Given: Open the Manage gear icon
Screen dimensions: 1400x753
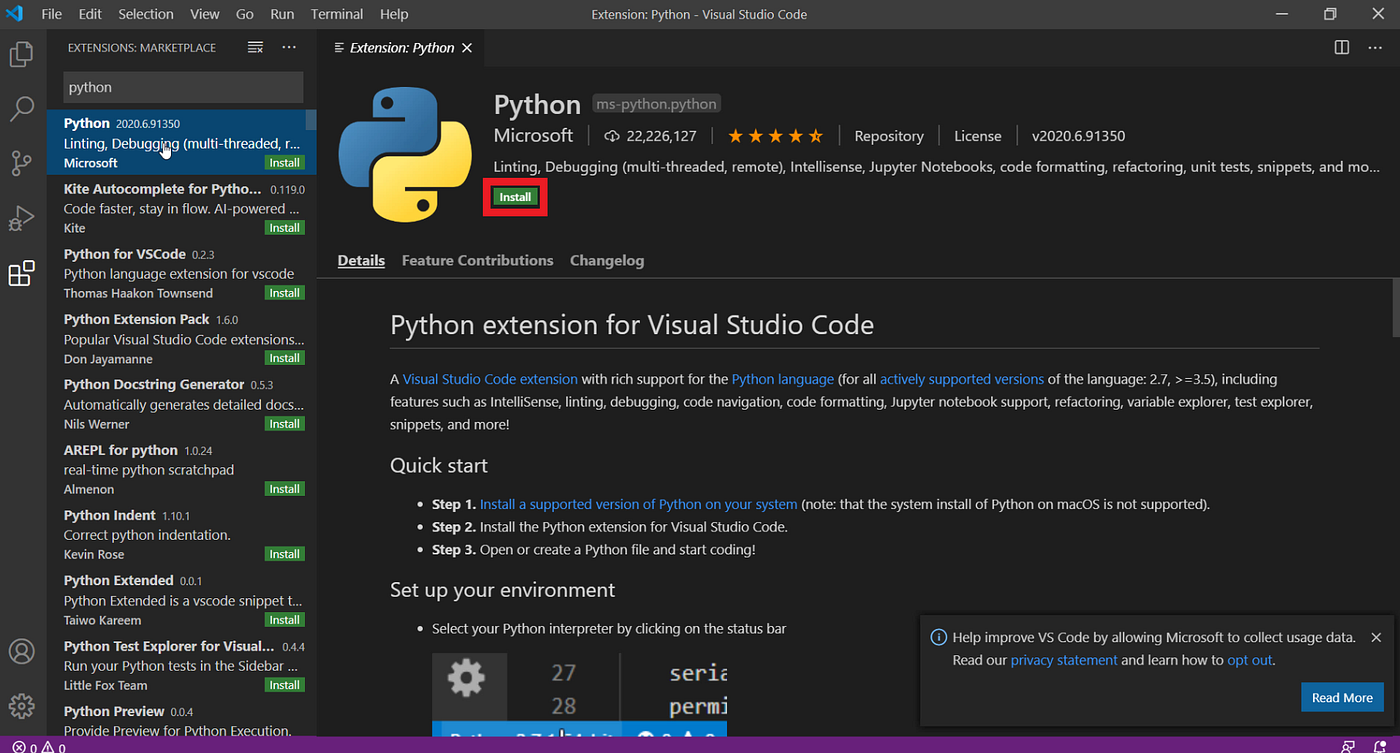Looking at the screenshot, I should pos(21,705).
